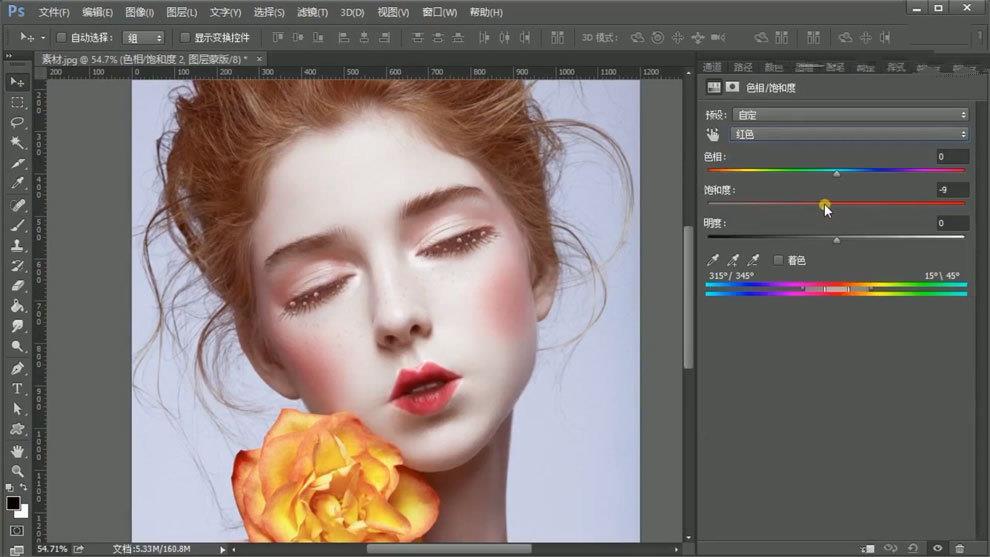
Task: Click the reset adjustment icon
Action: point(912,548)
